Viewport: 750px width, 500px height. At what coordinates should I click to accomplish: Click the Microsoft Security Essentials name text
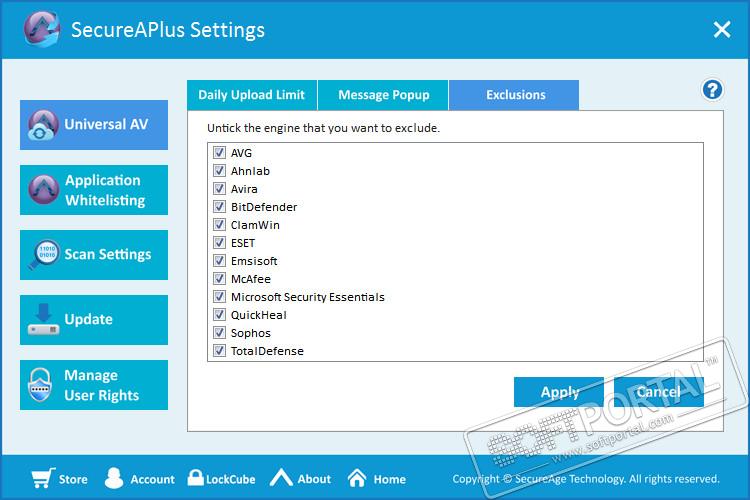click(x=308, y=297)
